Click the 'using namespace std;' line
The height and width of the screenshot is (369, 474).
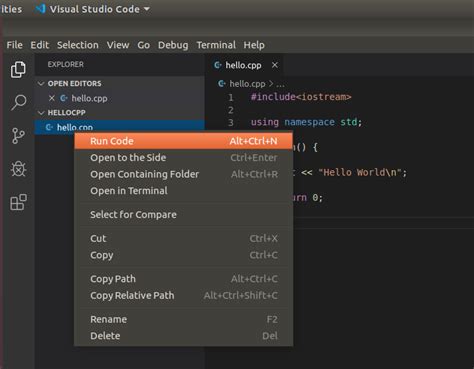coord(306,122)
